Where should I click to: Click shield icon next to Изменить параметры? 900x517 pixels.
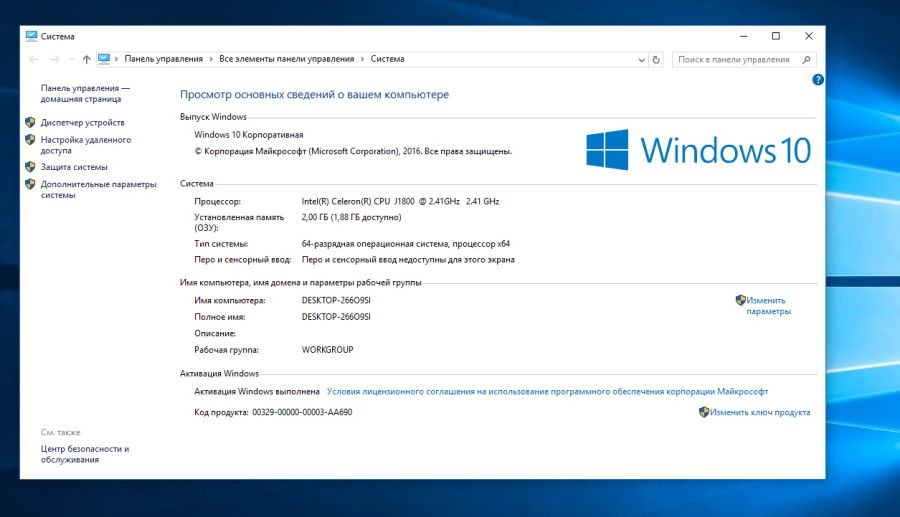(x=741, y=300)
